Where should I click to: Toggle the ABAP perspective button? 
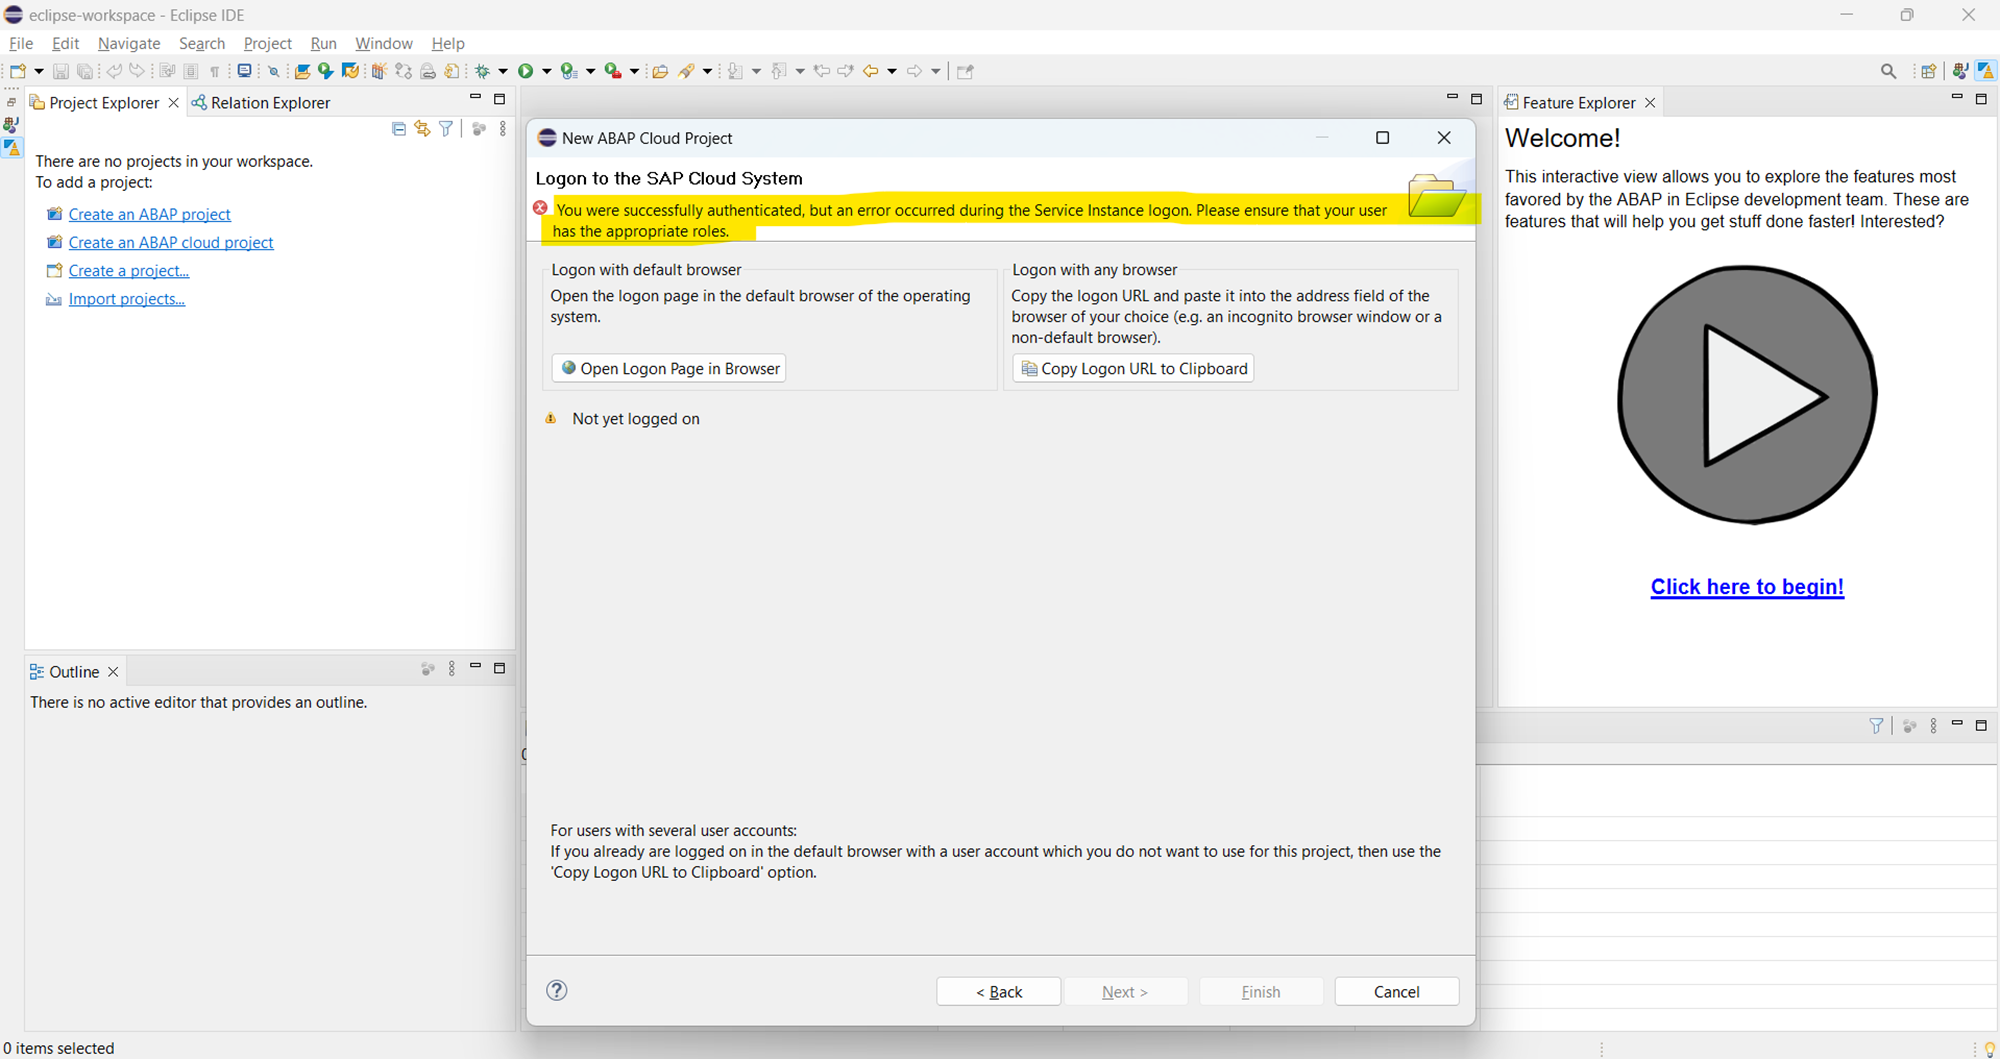1986,71
